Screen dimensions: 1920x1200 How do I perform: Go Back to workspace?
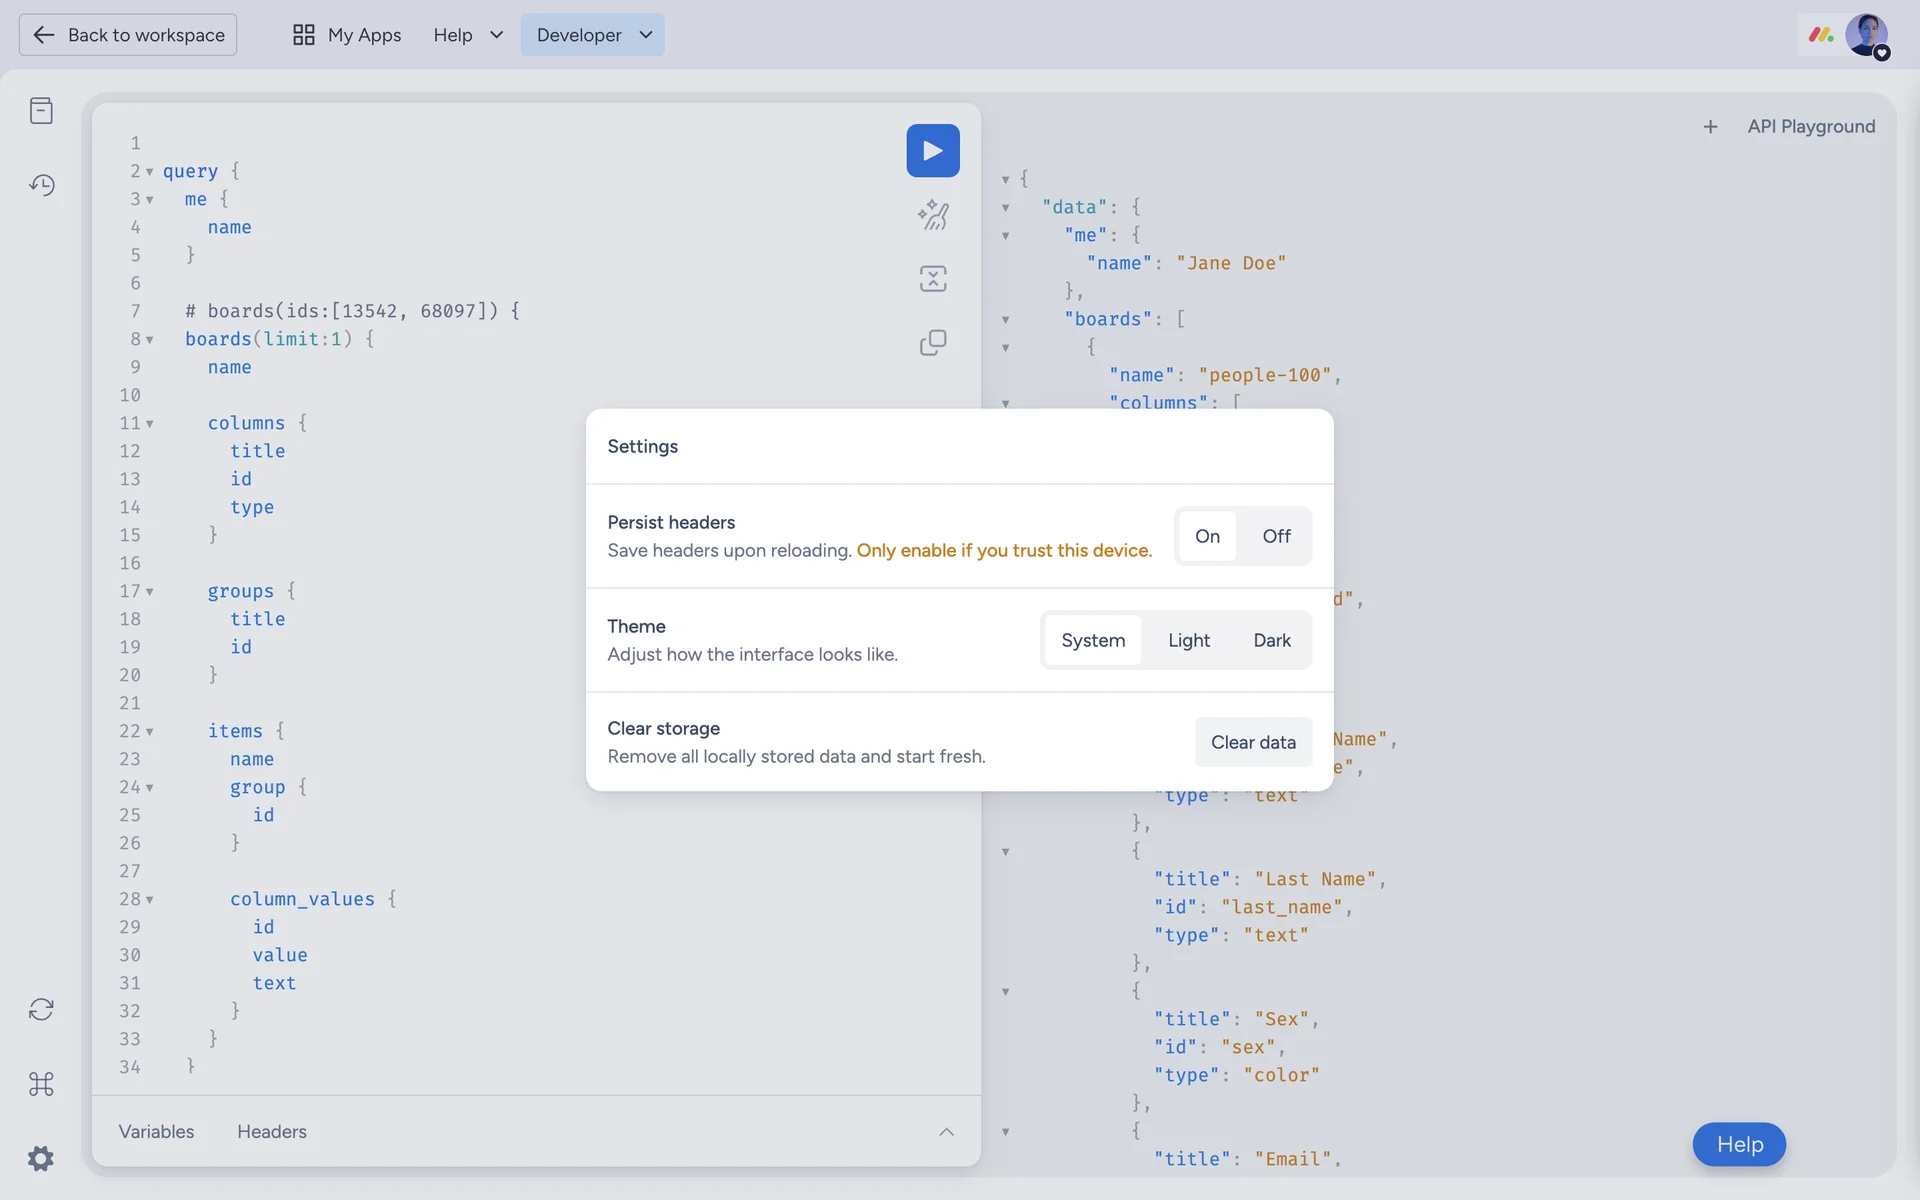click(128, 35)
